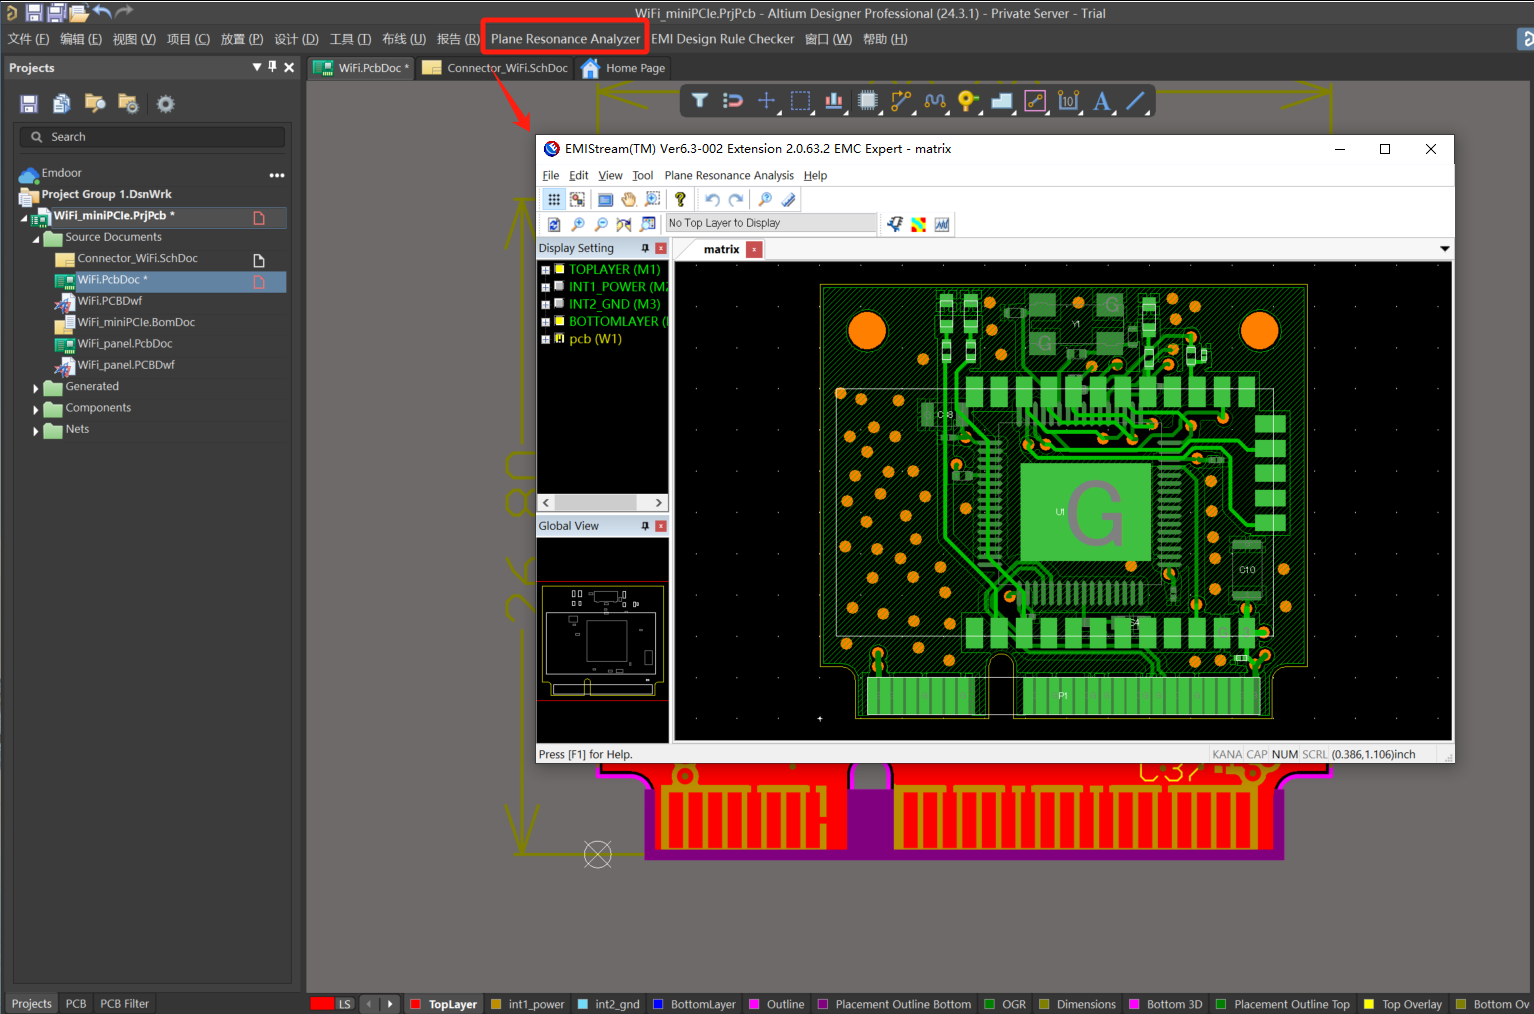Select the Pan hand tool in EMIStream
Viewport: 1534px width, 1014px height.
[628, 200]
